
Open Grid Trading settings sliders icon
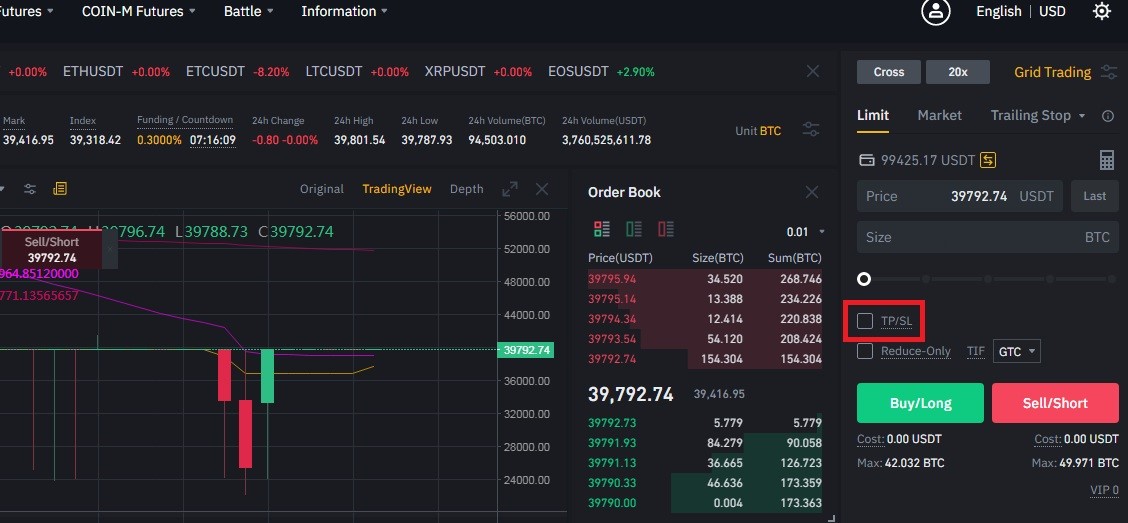tap(1109, 72)
